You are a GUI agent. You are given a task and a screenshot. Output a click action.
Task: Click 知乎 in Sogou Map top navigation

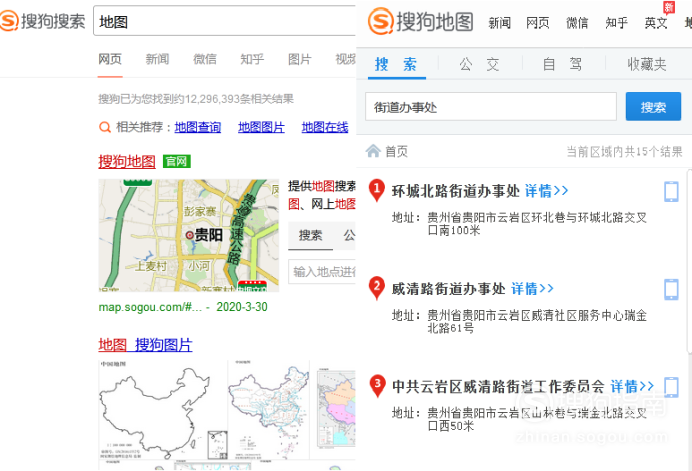617,23
